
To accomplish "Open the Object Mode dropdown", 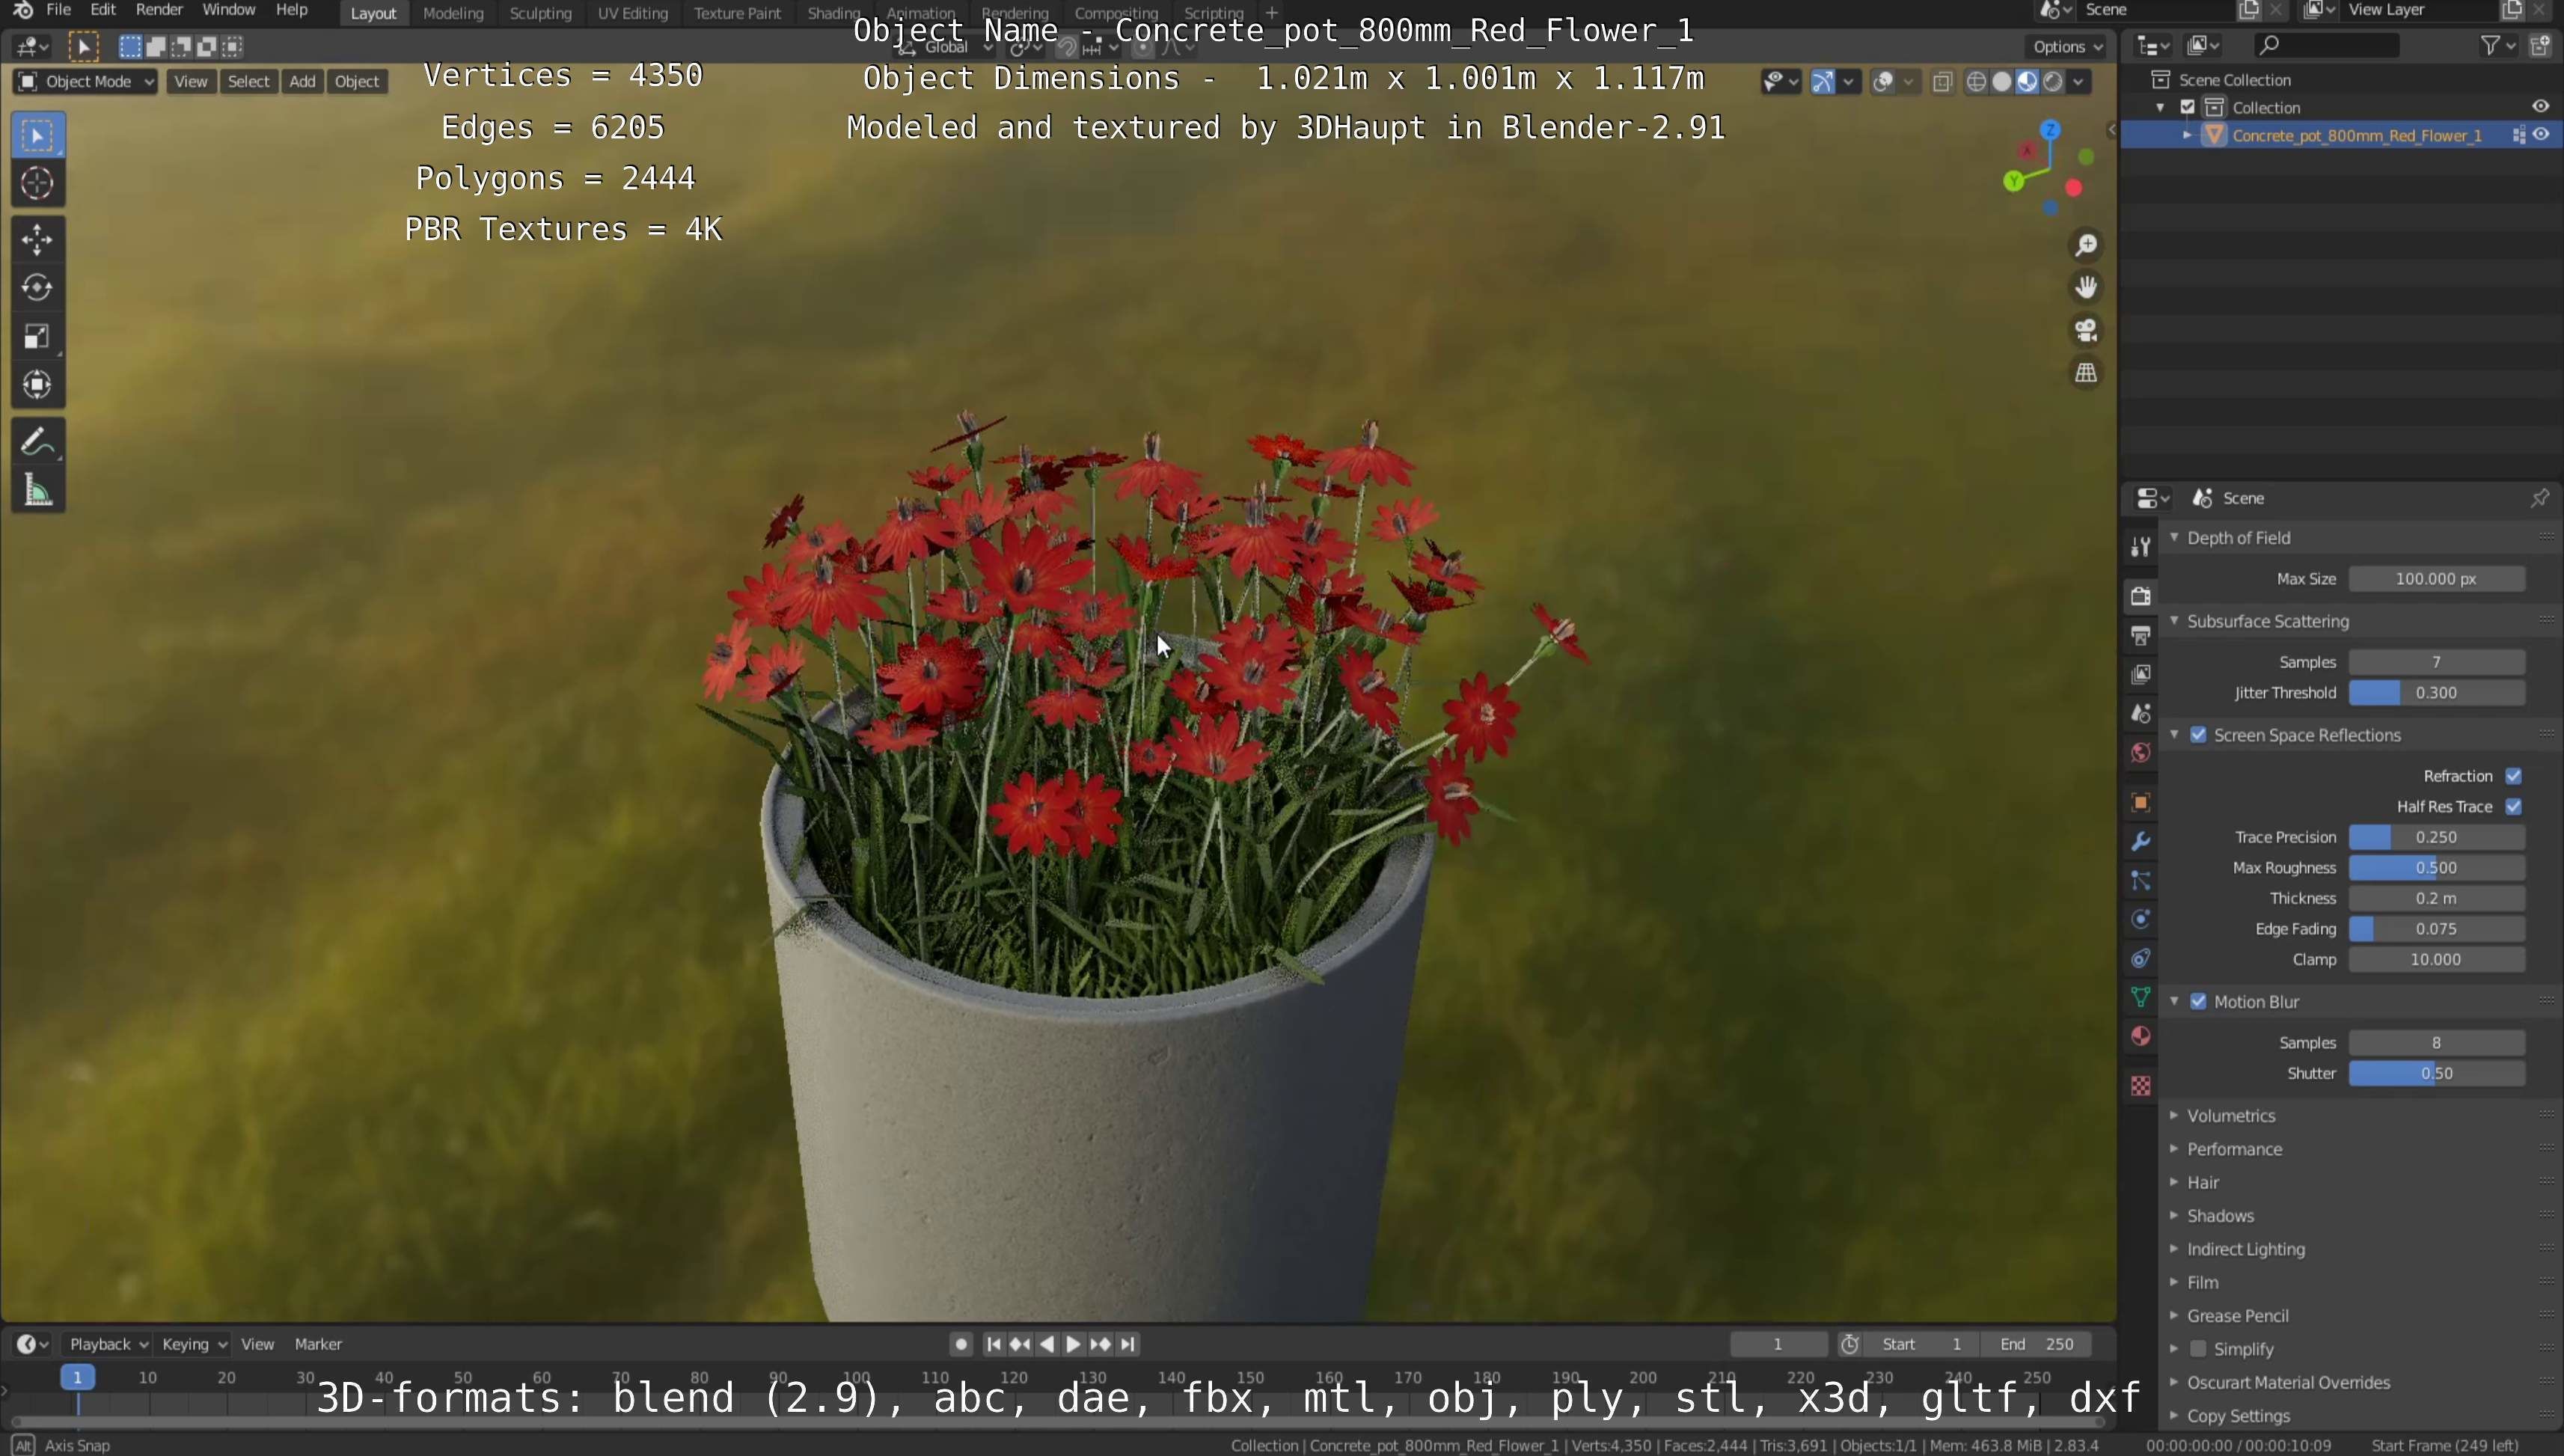I will 85,82.
